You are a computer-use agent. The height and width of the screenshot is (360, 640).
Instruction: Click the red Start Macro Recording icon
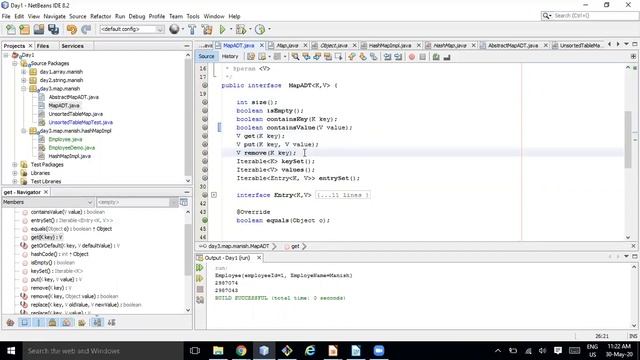tap(411, 57)
